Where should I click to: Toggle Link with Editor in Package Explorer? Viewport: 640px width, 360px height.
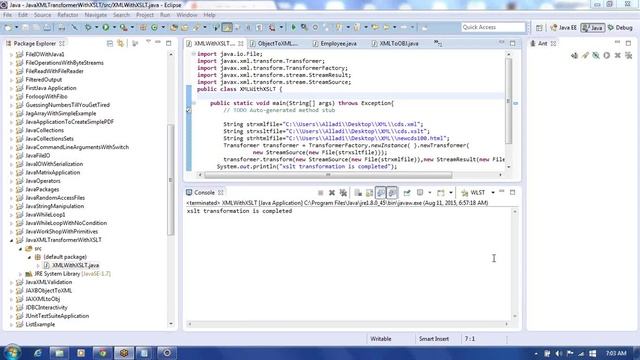pyautogui.click(x=121, y=43)
